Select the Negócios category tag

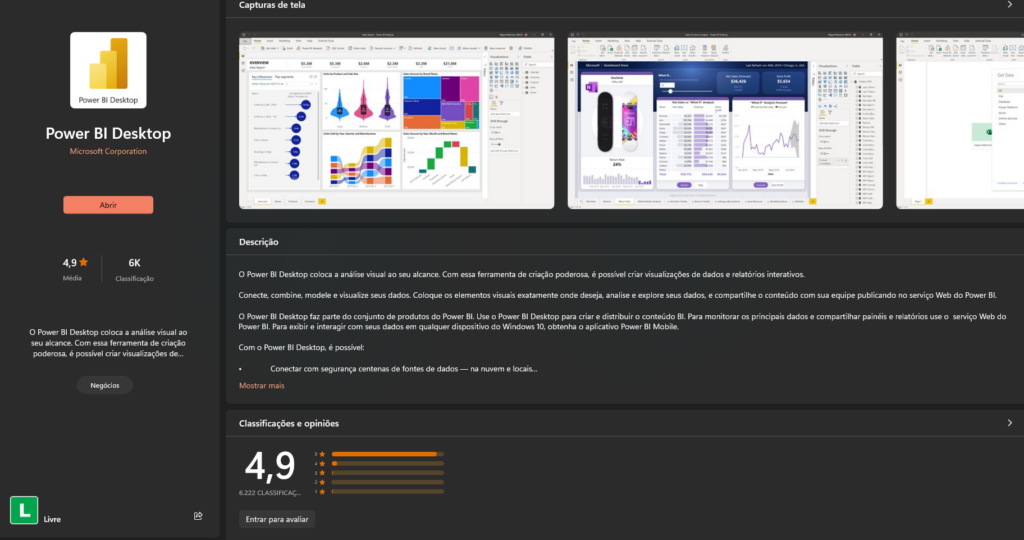coord(104,385)
